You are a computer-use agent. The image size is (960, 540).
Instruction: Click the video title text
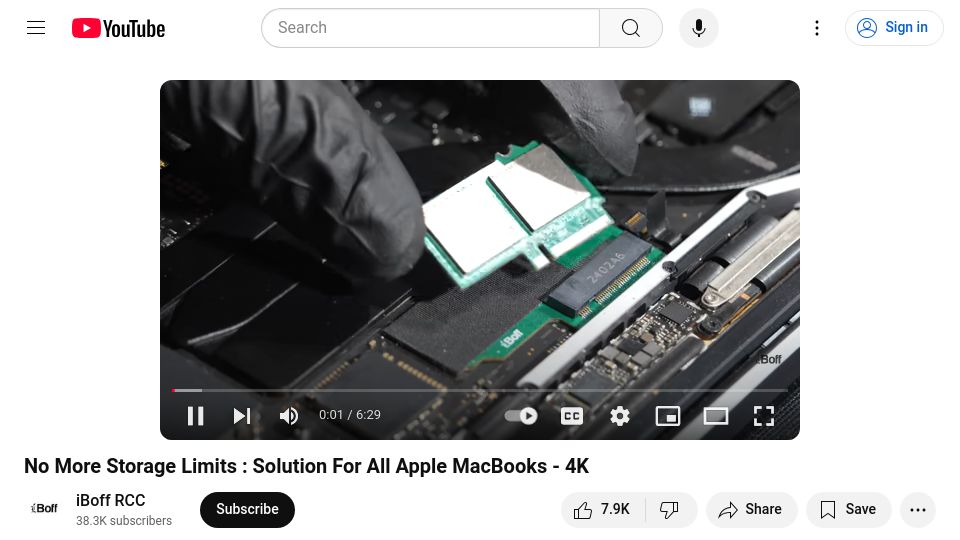pos(306,467)
